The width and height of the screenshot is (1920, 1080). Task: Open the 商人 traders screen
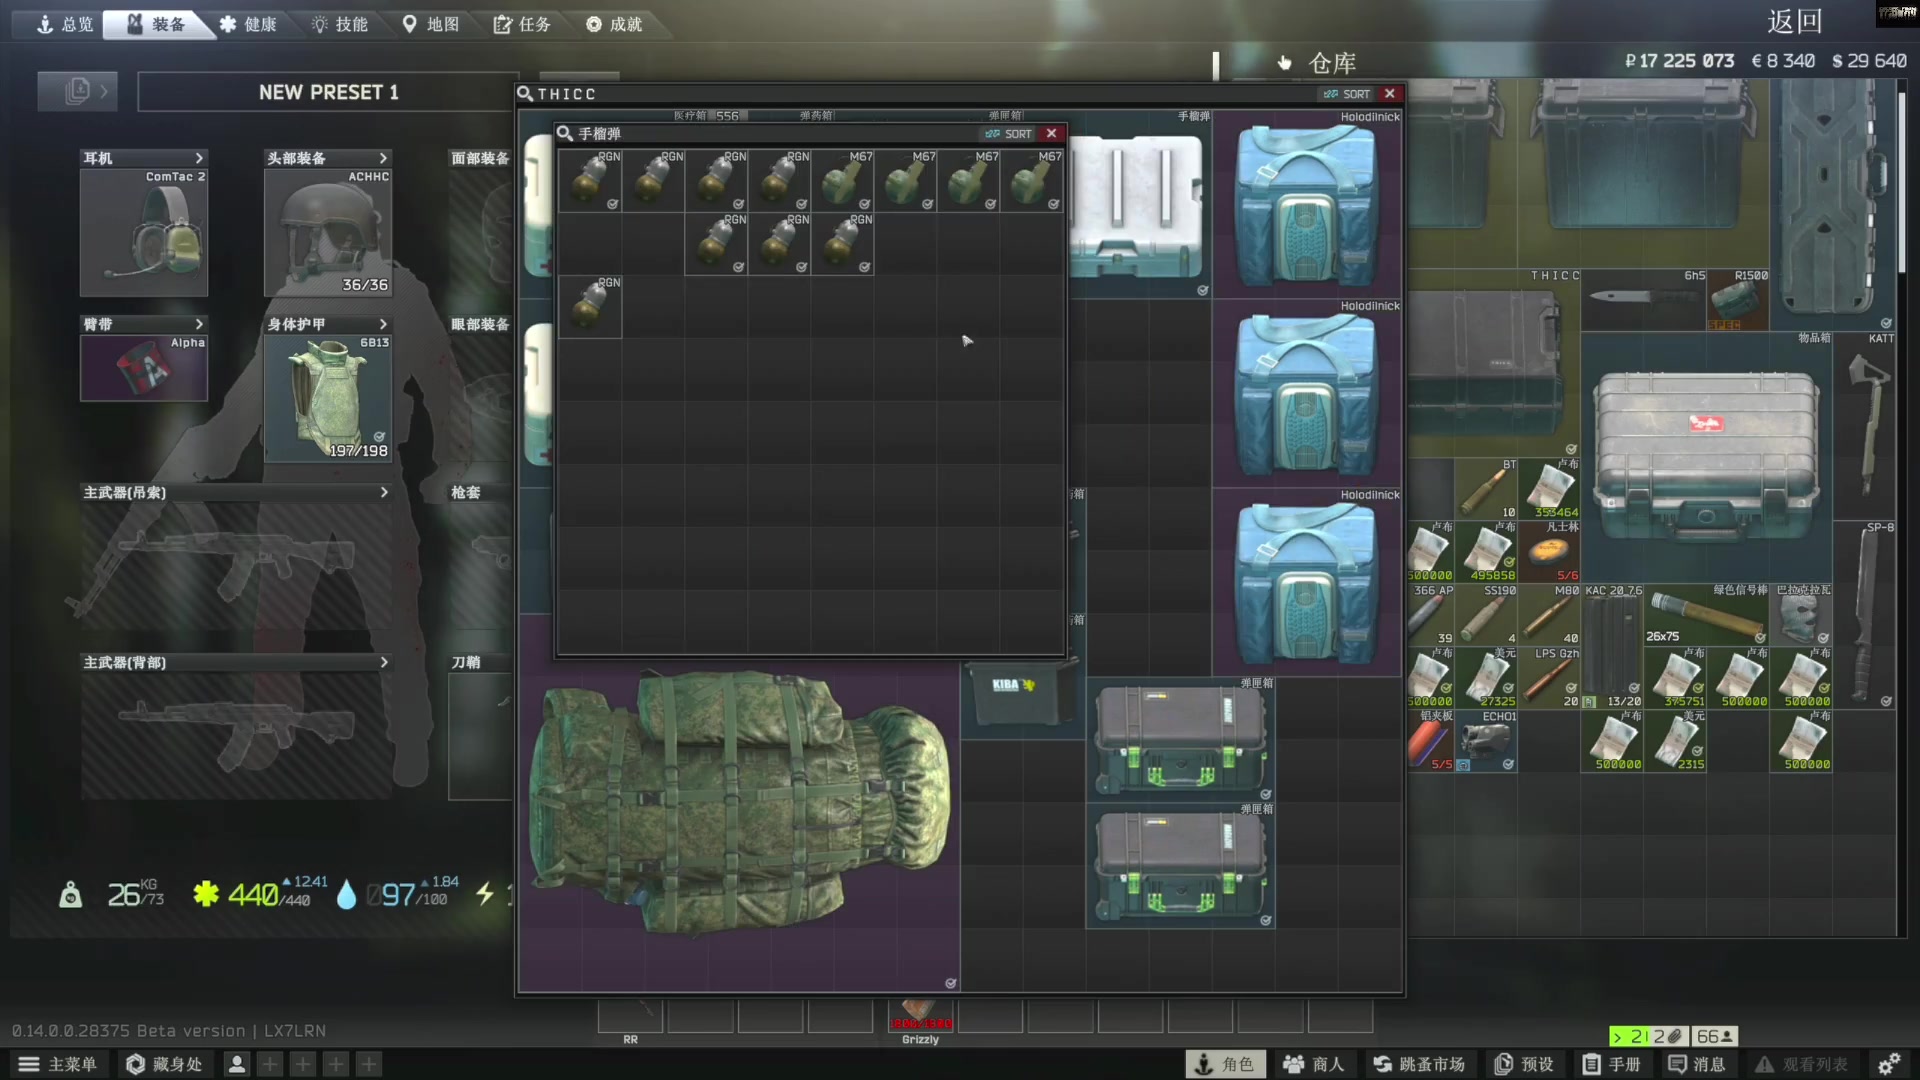(x=1314, y=1064)
